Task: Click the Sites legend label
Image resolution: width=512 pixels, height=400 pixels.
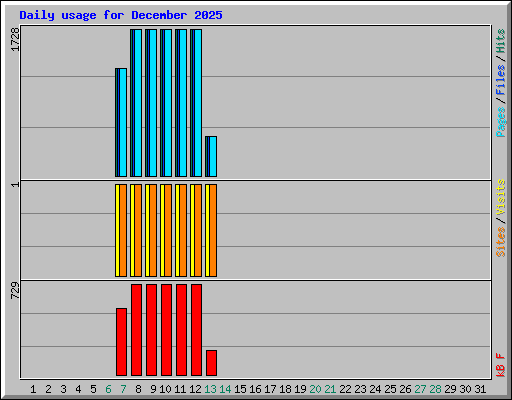Action: coord(501,242)
